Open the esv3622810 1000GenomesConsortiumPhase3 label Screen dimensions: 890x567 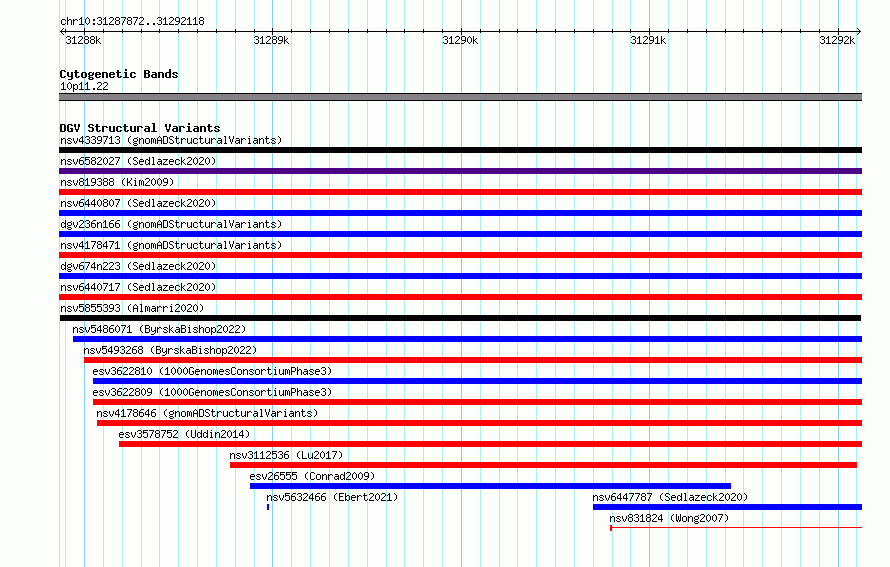(x=212, y=371)
